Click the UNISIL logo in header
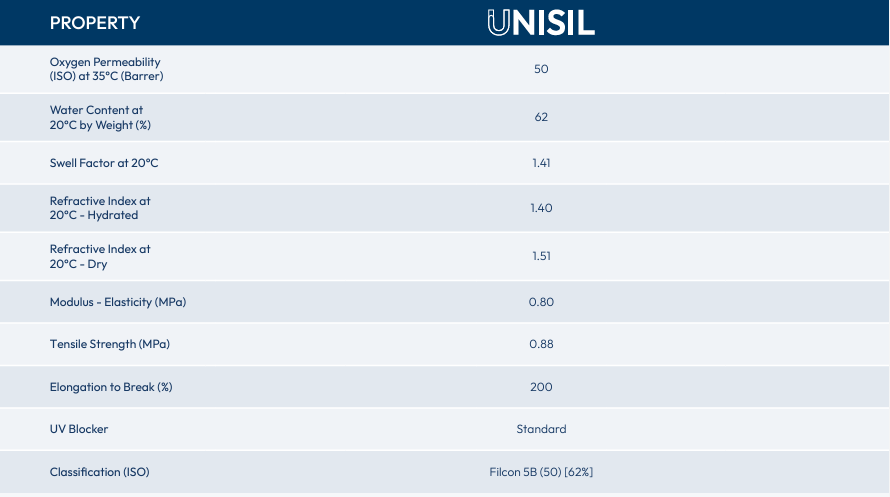Viewport: 890px width, 497px height. 541,22
